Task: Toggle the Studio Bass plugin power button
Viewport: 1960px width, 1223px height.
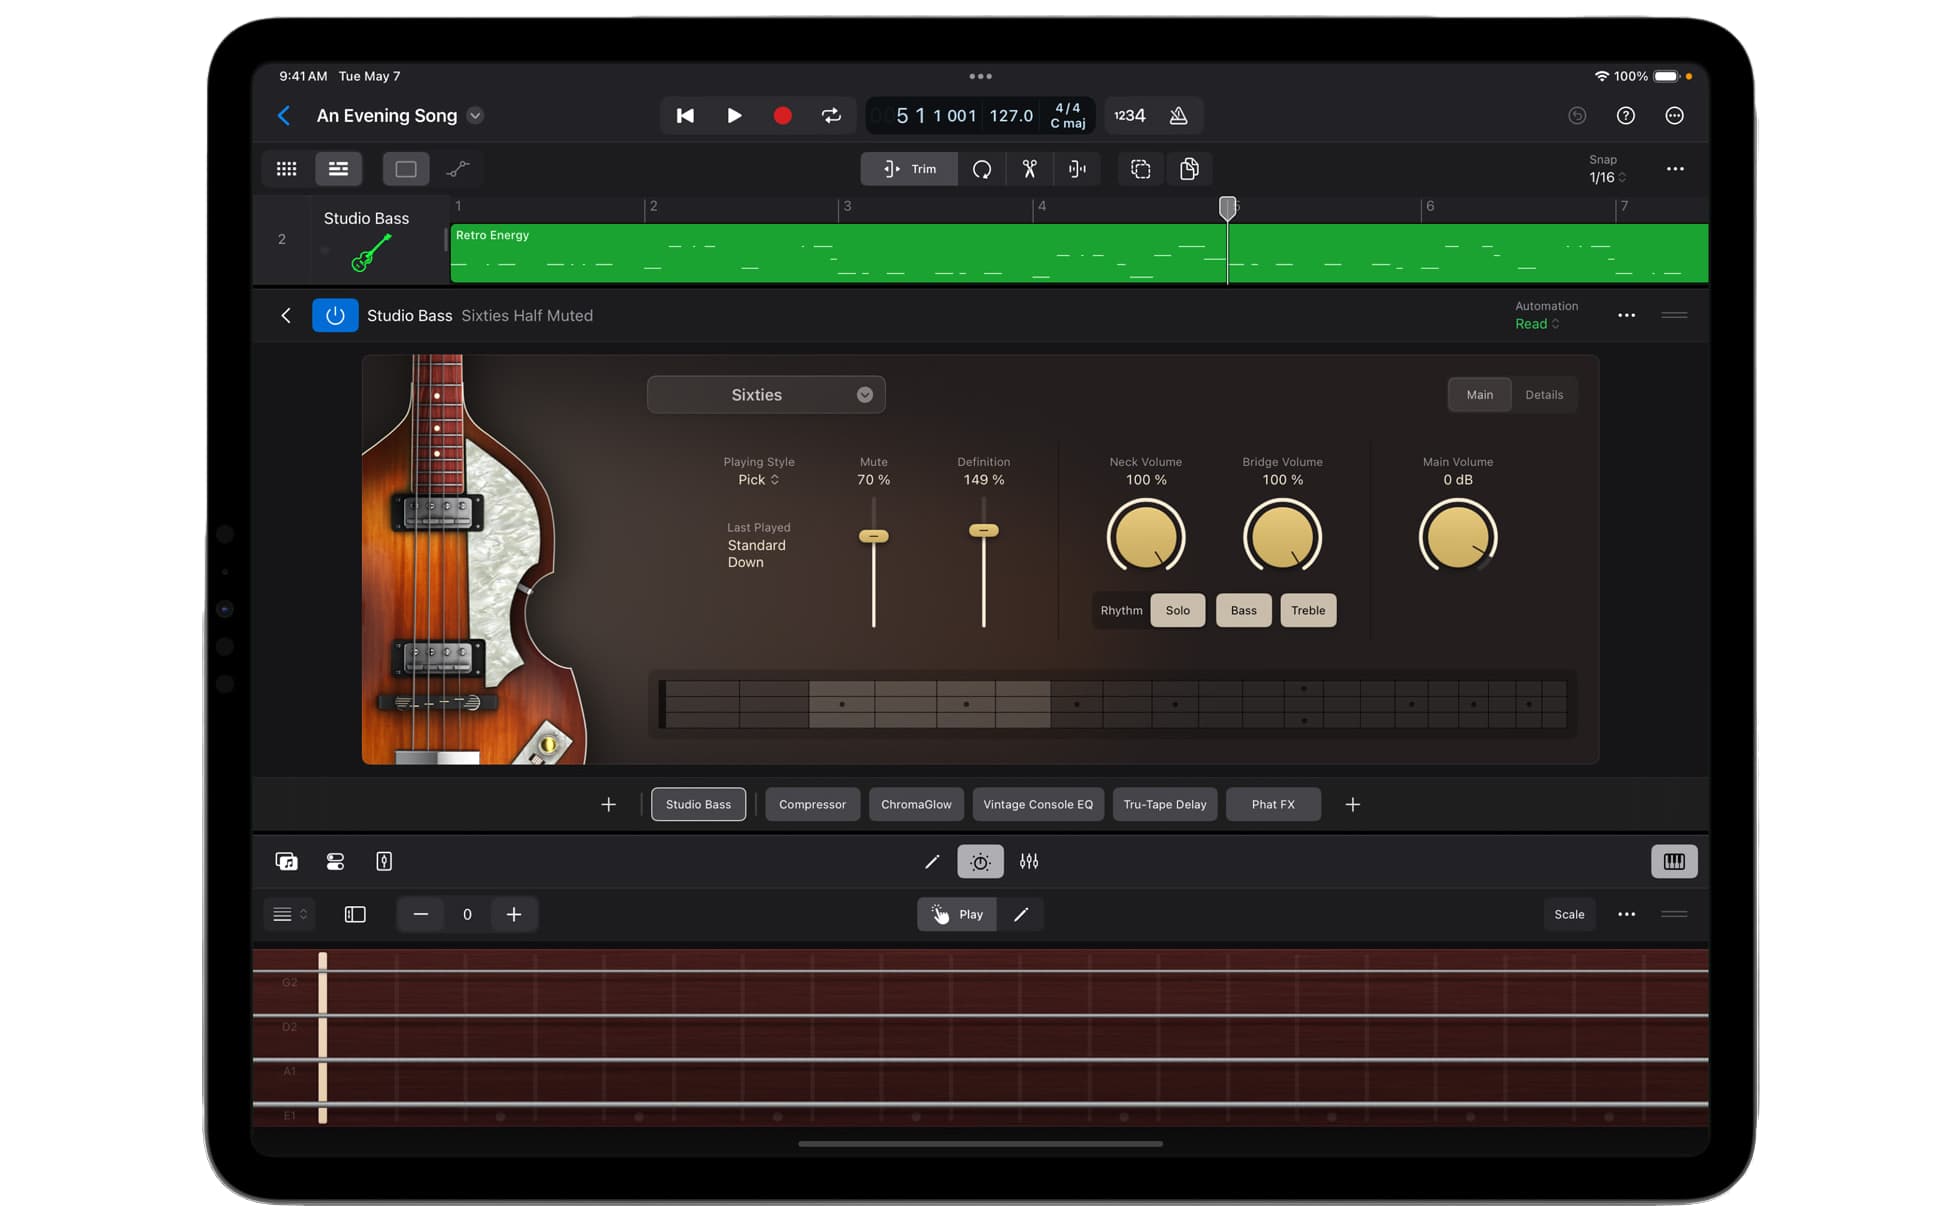Action: click(335, 316)
